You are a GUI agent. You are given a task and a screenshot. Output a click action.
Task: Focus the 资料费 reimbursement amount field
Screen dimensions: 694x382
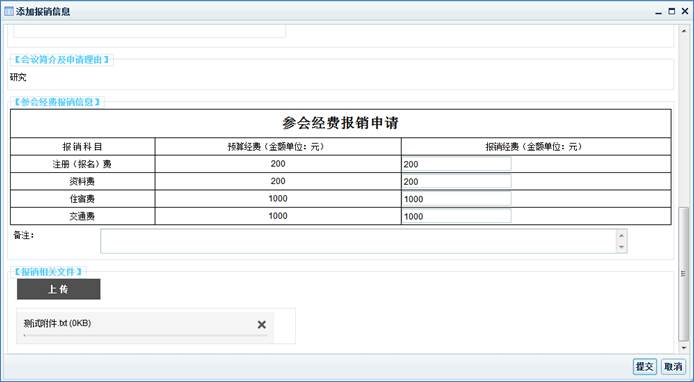pos(456,181)
